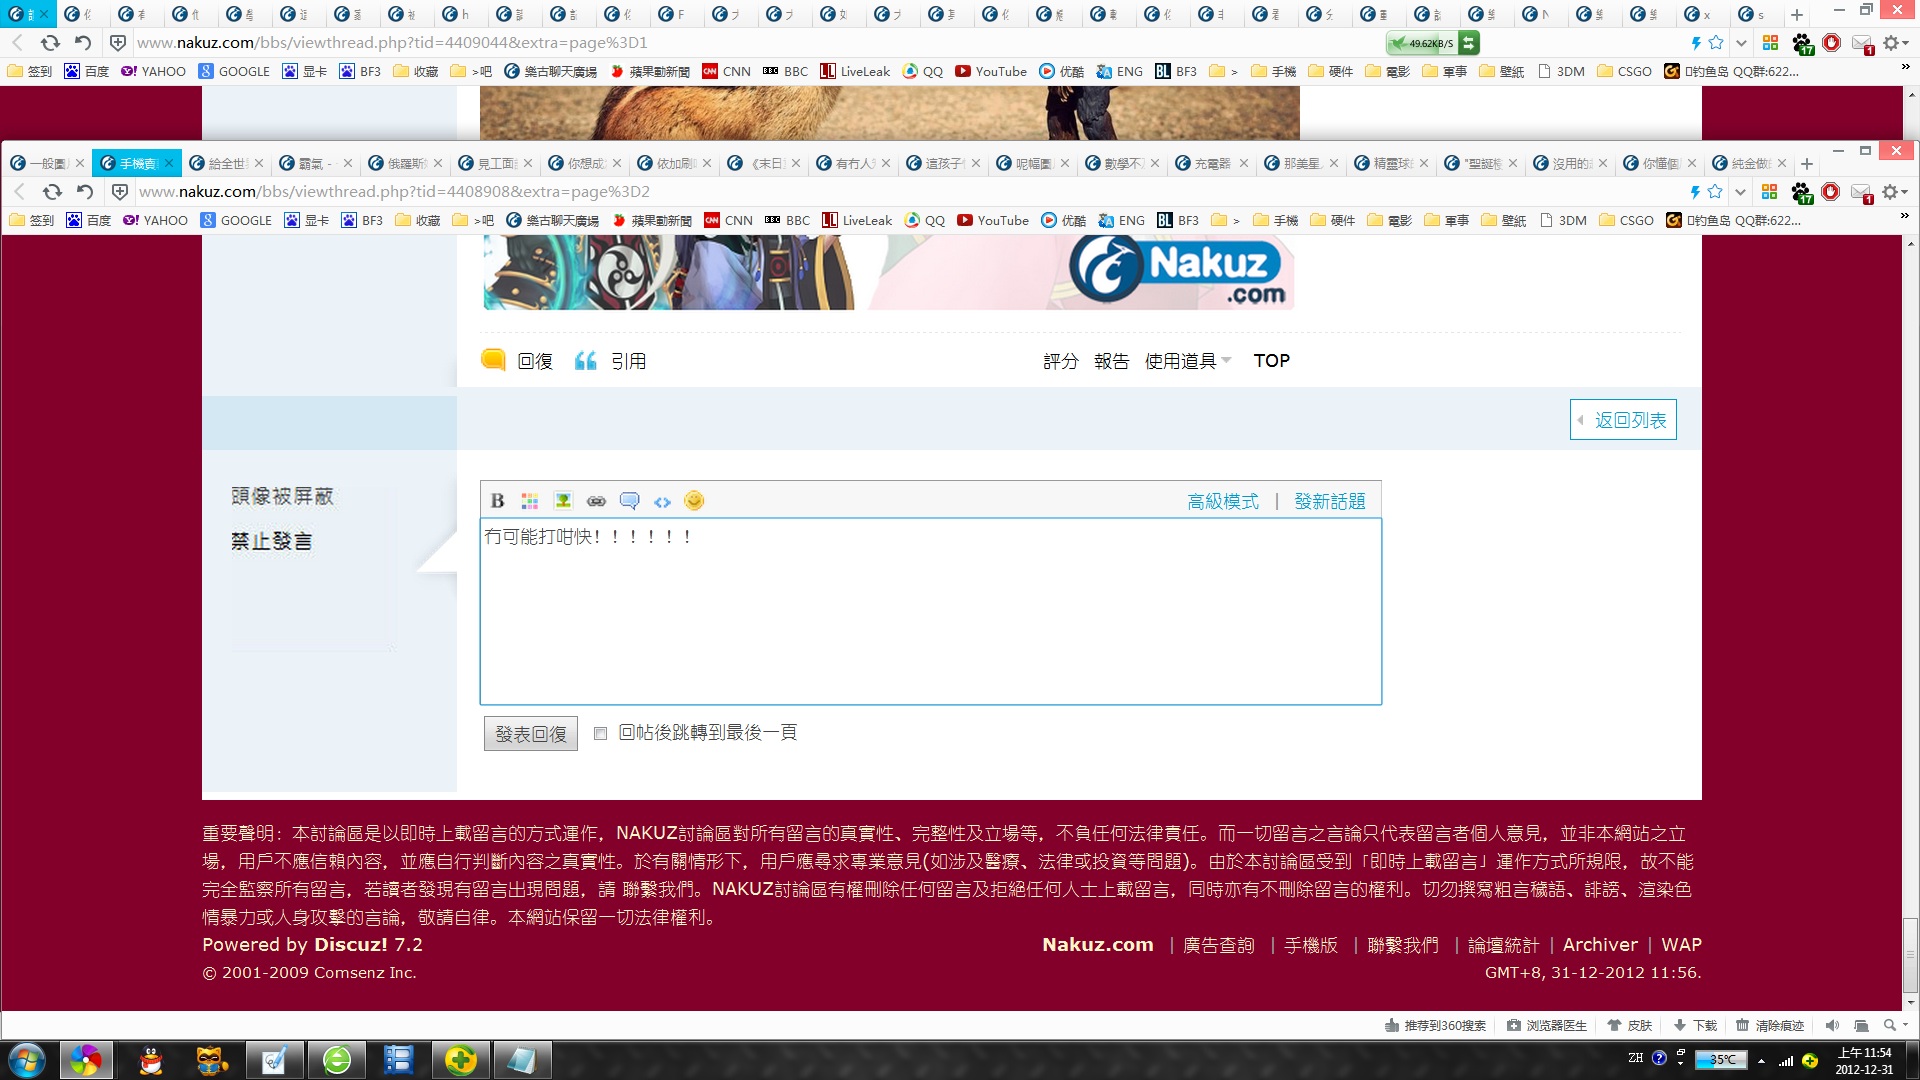This screenshot has width=1920, height=1080.
Task: Click 浏览器医生 in the status bar
Action: pos(1547,1025)
